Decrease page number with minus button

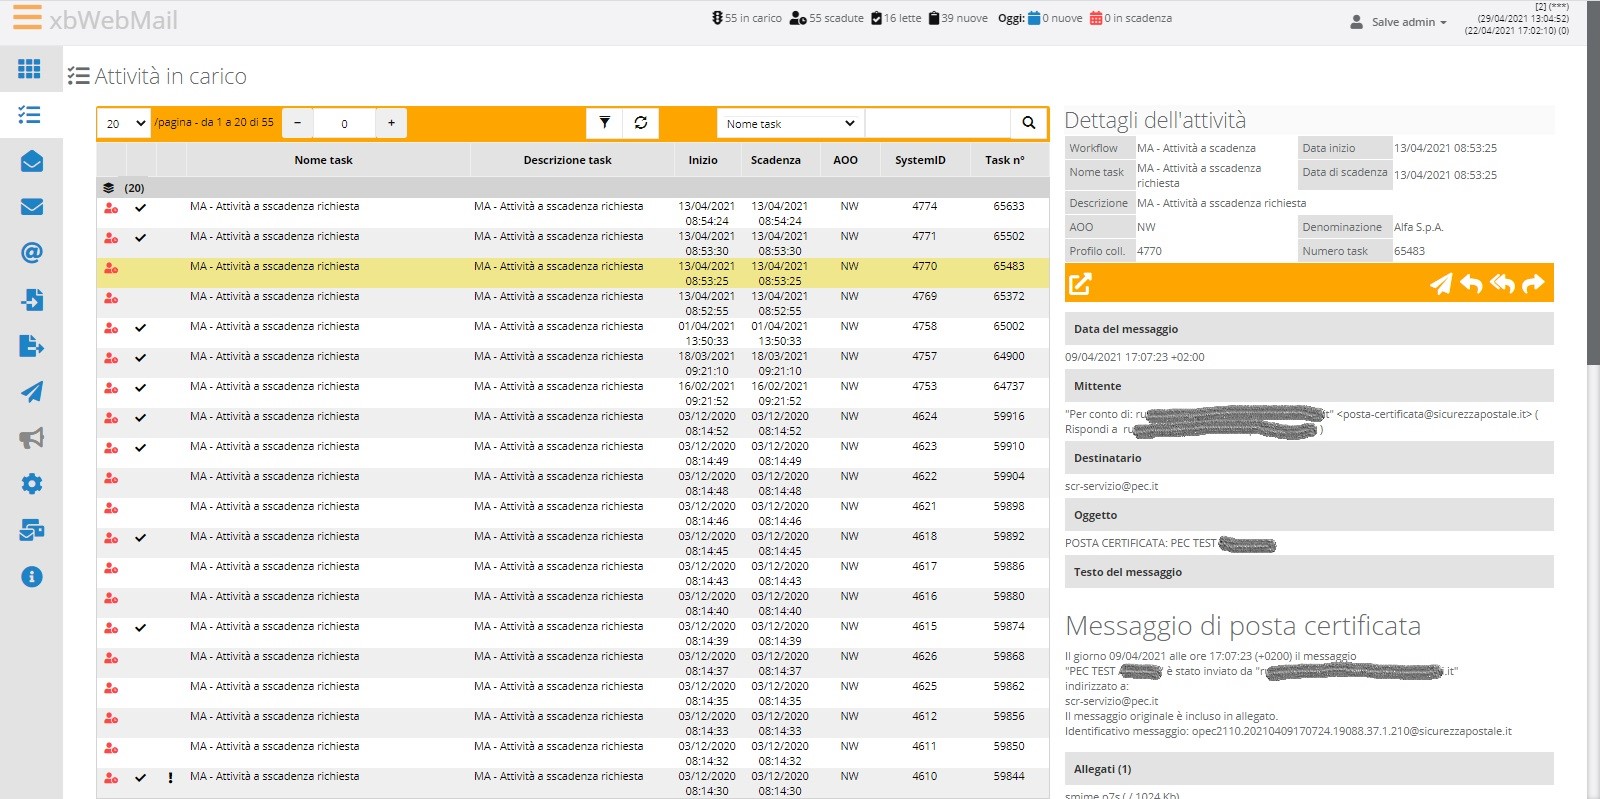(297, 123)
